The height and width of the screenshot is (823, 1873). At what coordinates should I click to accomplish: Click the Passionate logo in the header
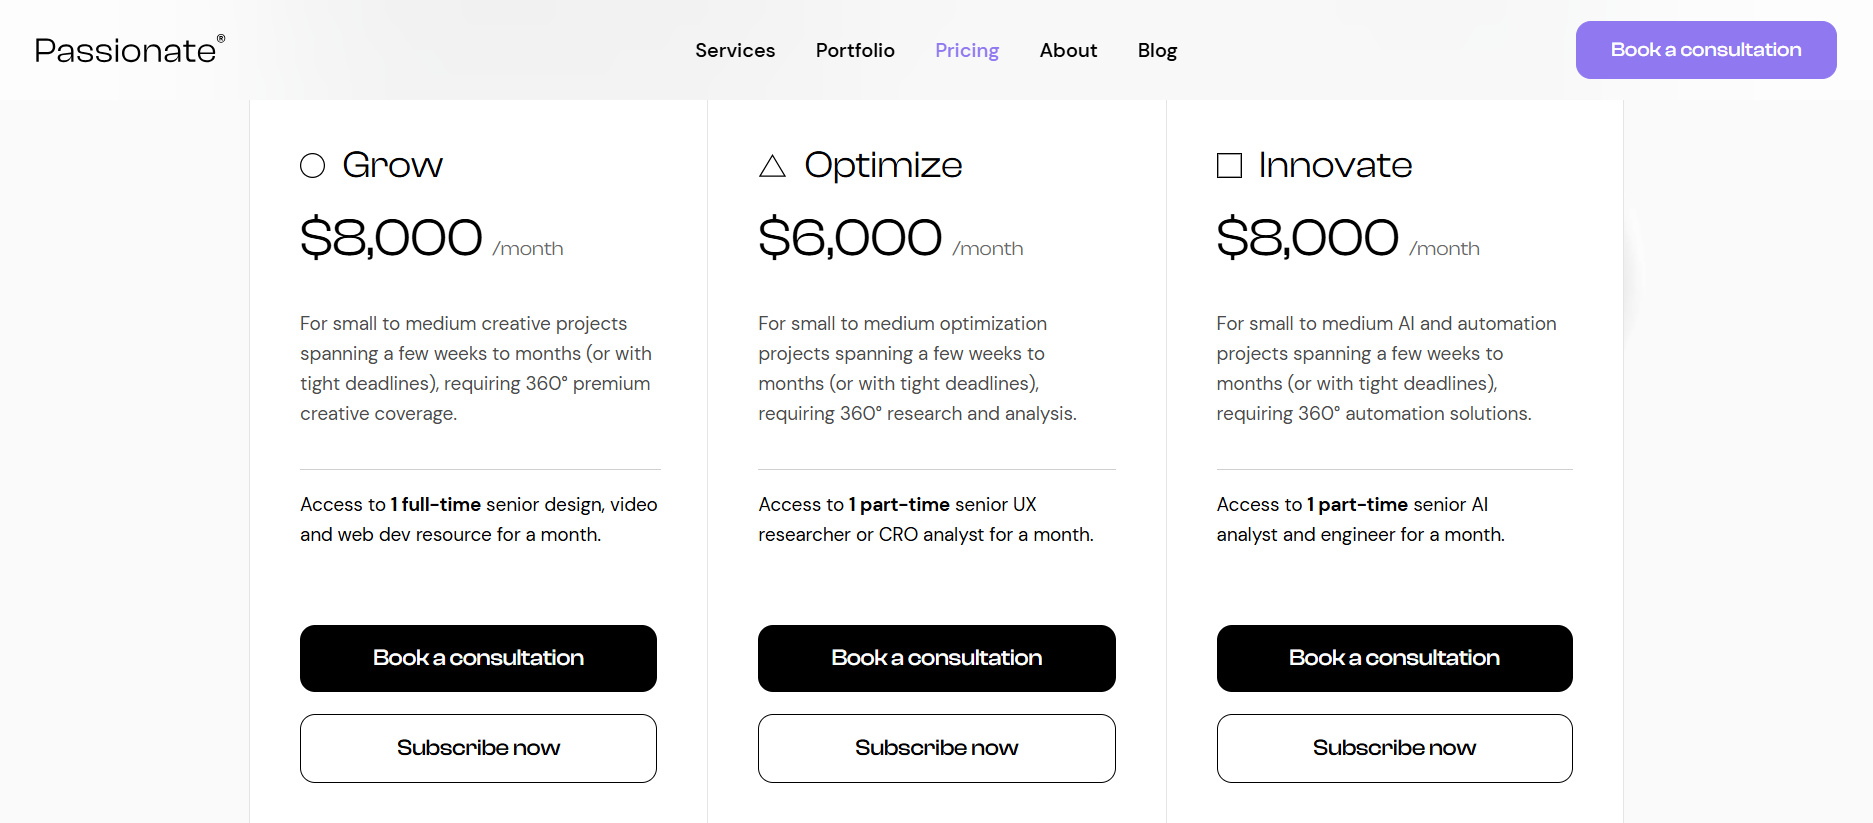point(129,50)
